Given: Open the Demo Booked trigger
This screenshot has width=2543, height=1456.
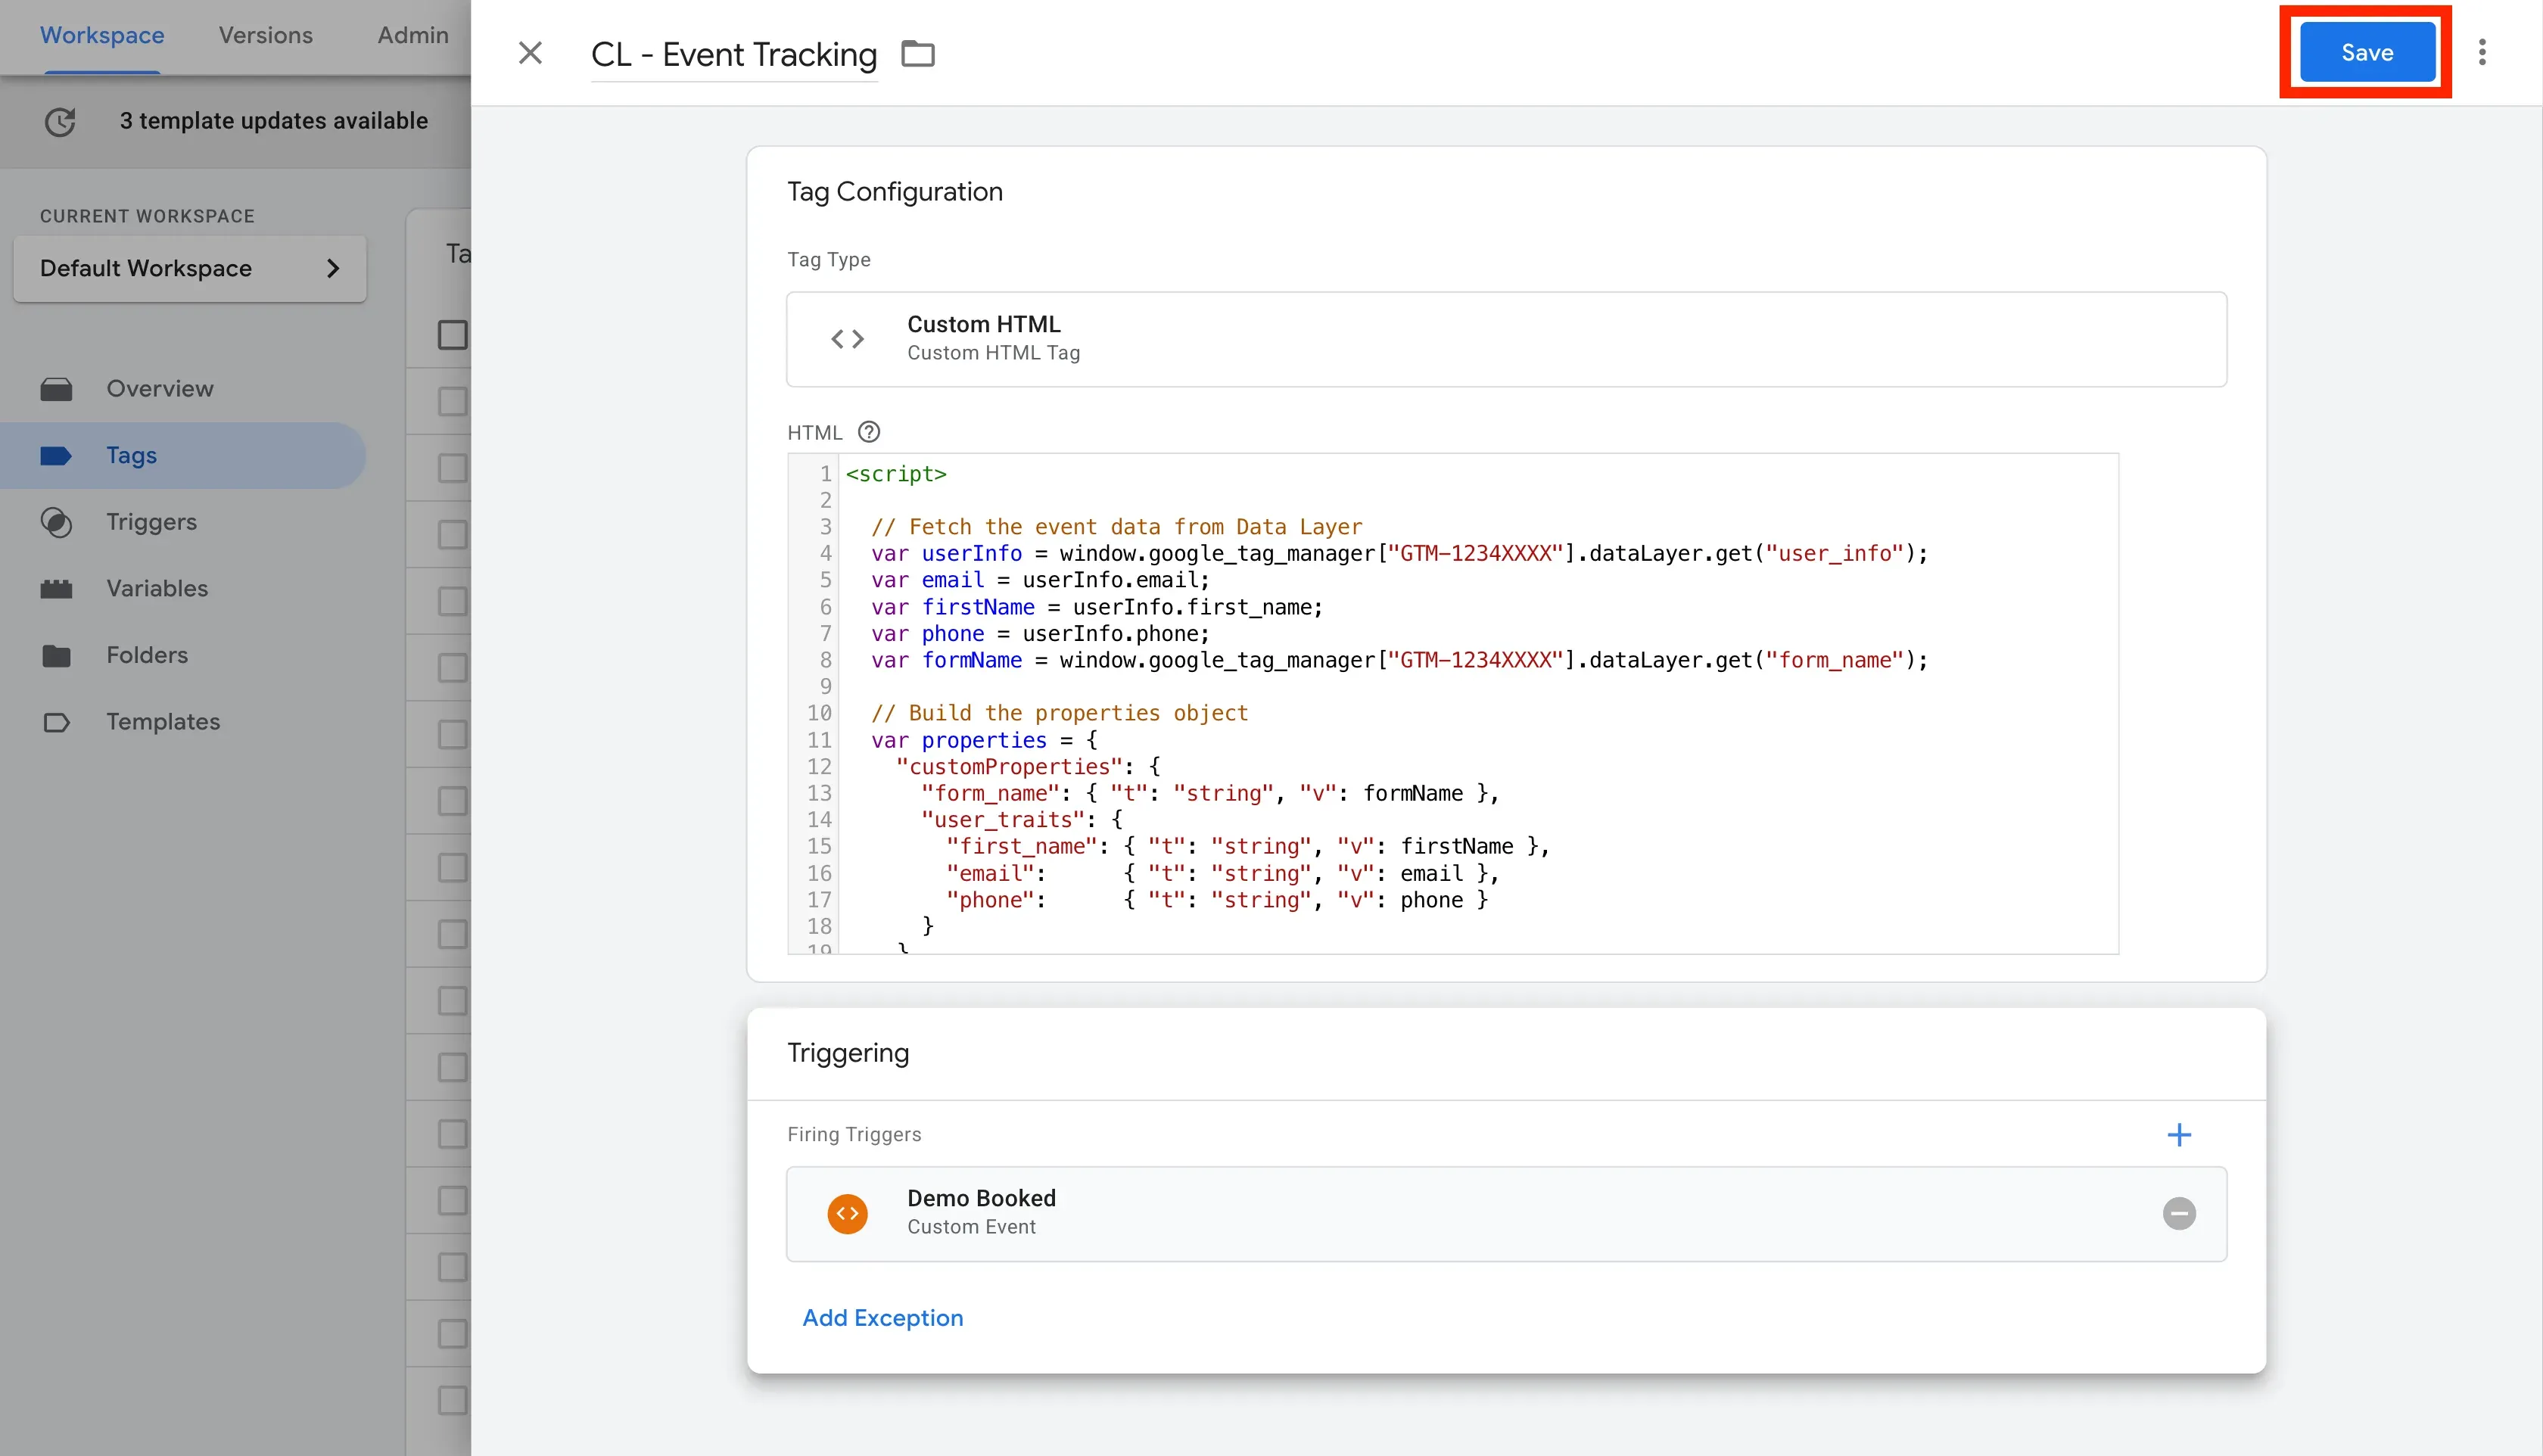Looking at the screenshot, I should click(x=1506, y=1213).
